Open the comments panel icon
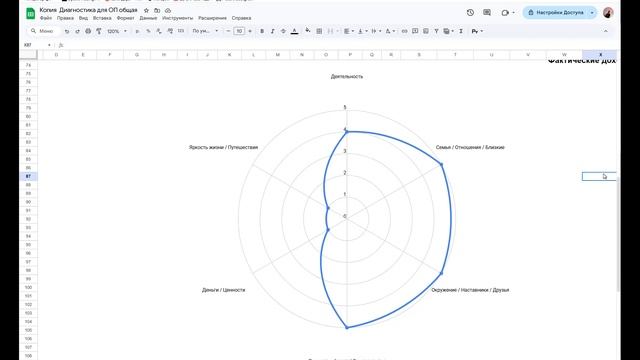This screenshot has height=360, width=640. [x=487, y=13]
